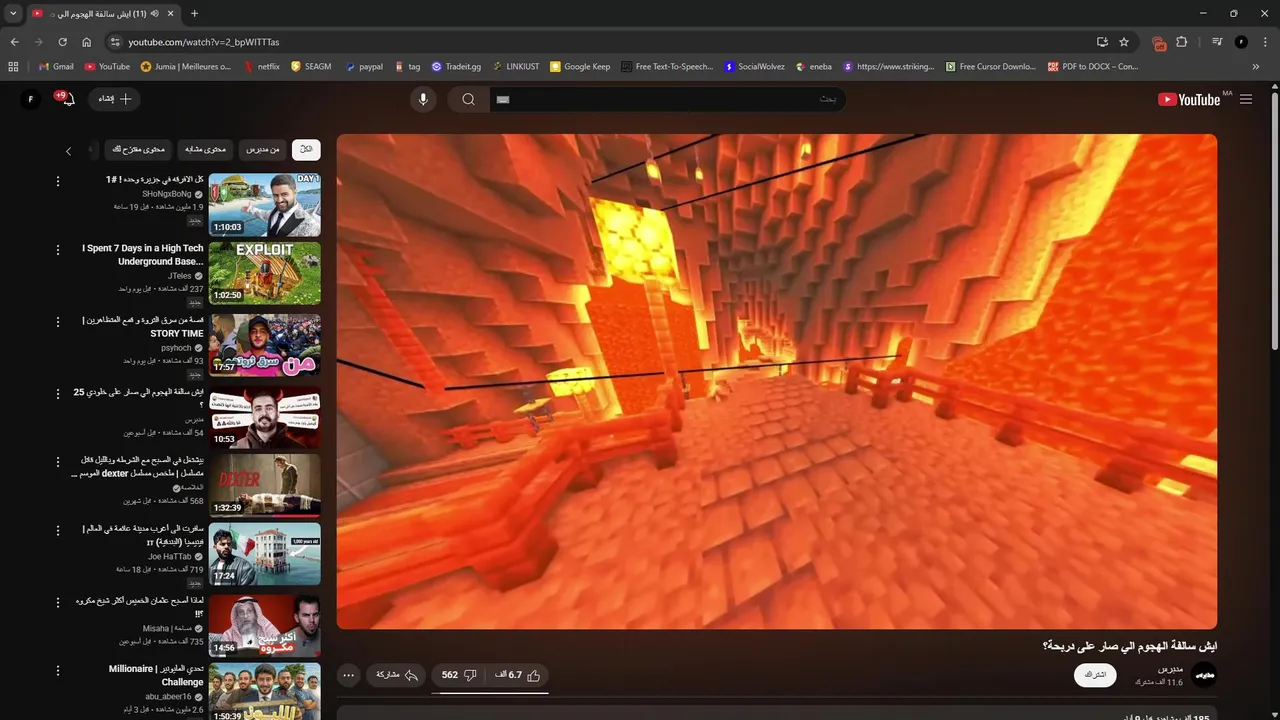Click the address bar URL
1280x720 pixels.
(204, 42)
